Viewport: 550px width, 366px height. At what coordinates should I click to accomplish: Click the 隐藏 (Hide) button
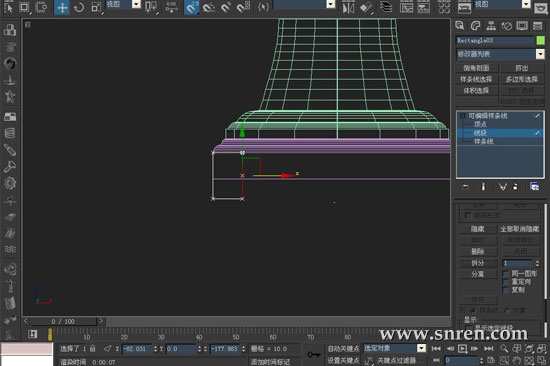[x=477, y=229]
